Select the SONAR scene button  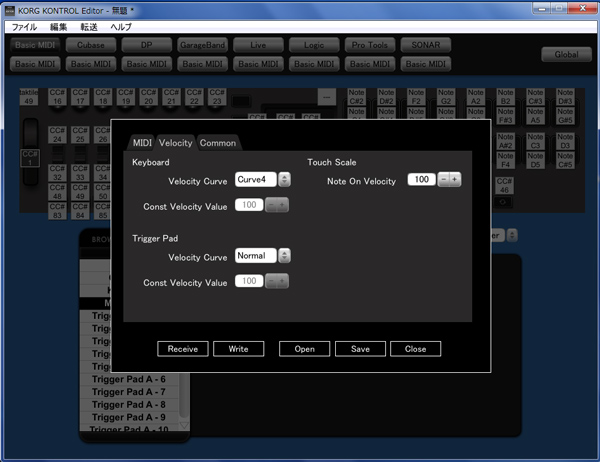pos(426,45)
